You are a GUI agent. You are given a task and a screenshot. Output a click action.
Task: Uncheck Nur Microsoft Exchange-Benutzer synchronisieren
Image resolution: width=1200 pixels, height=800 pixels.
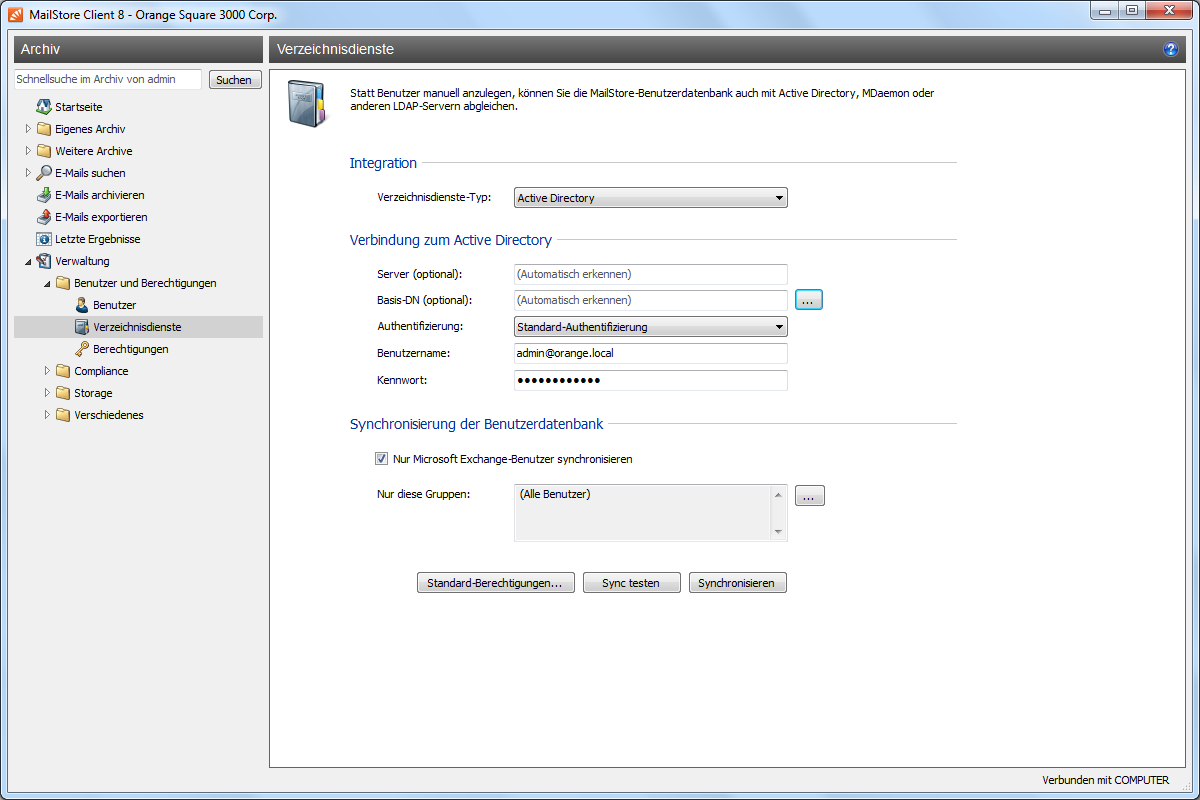(x=381, y=459)
